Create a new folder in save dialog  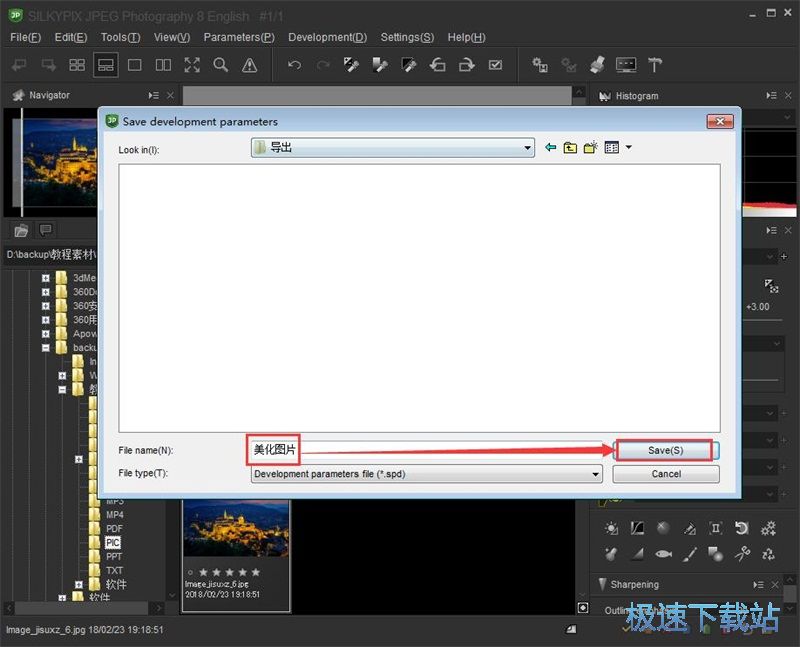pos(591,147)
